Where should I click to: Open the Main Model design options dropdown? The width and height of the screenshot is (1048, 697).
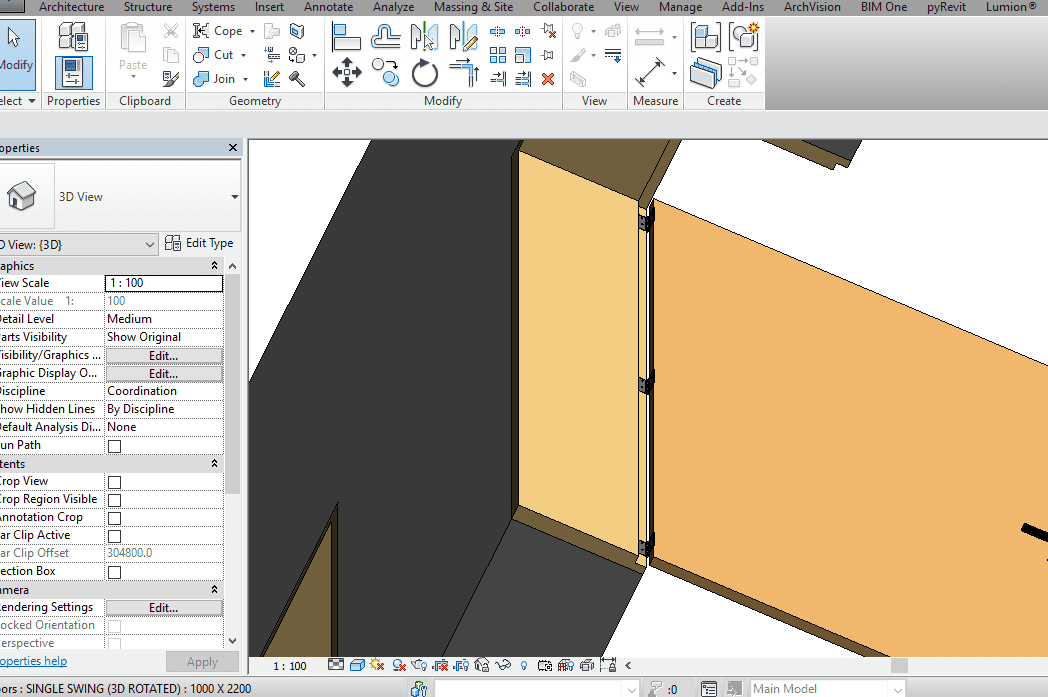click(x=896, y=688)
